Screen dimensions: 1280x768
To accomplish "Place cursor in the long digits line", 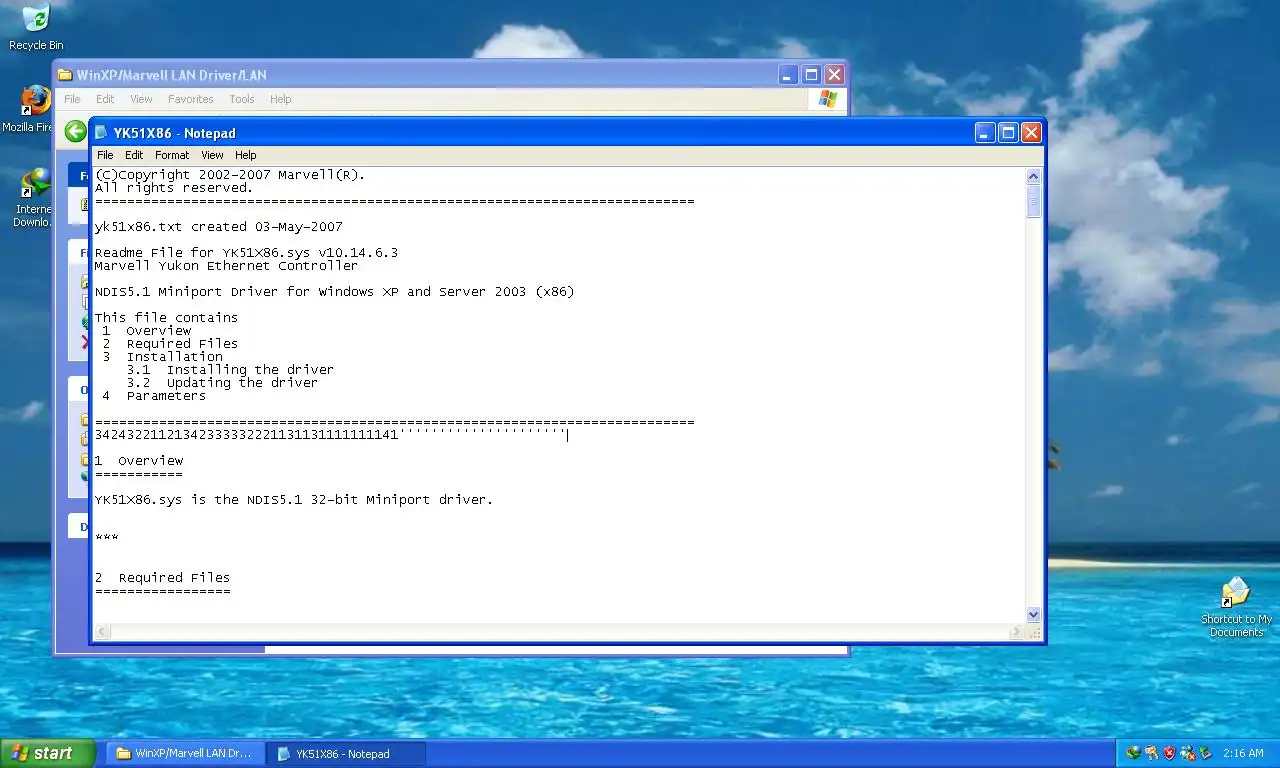I will coord(331,435).
